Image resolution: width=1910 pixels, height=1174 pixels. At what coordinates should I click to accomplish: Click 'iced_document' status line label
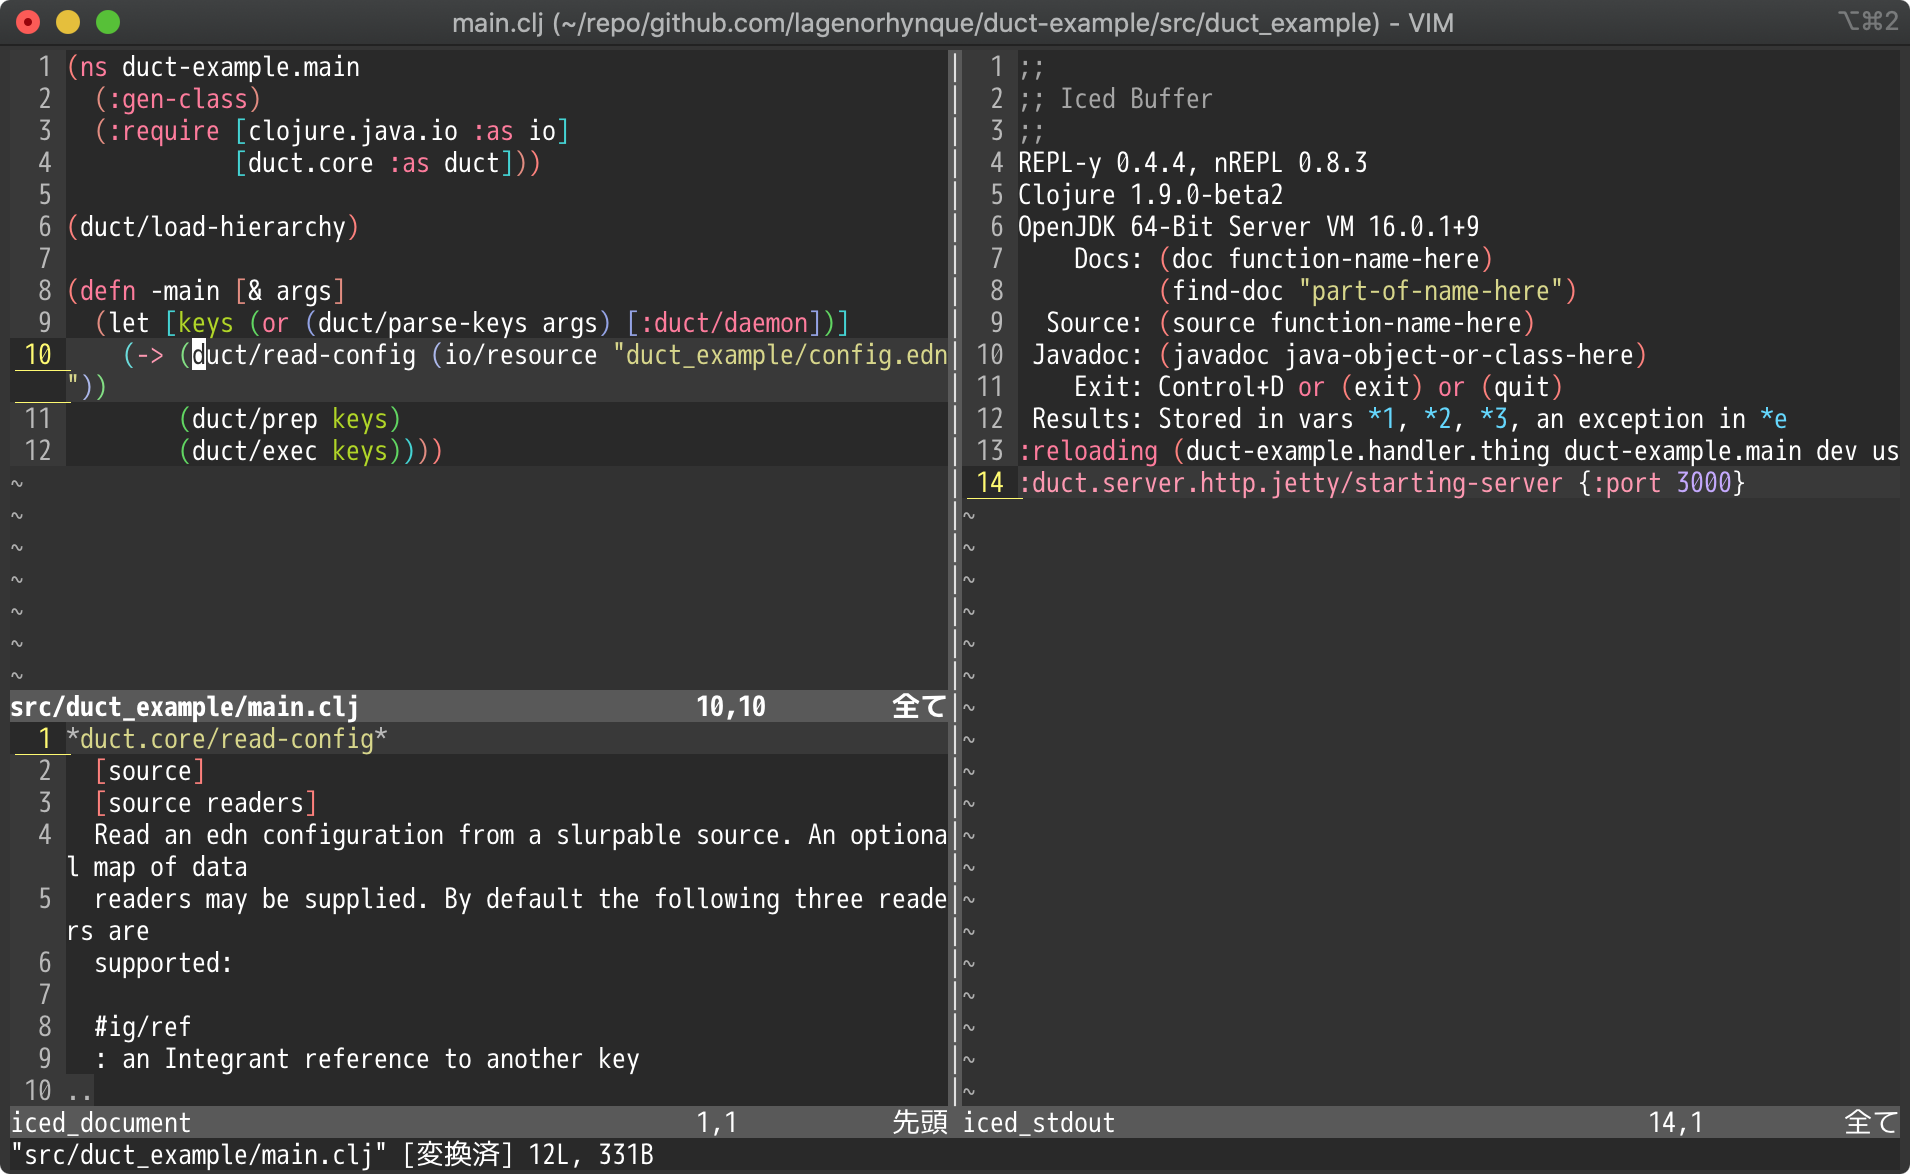point(101,1123)
